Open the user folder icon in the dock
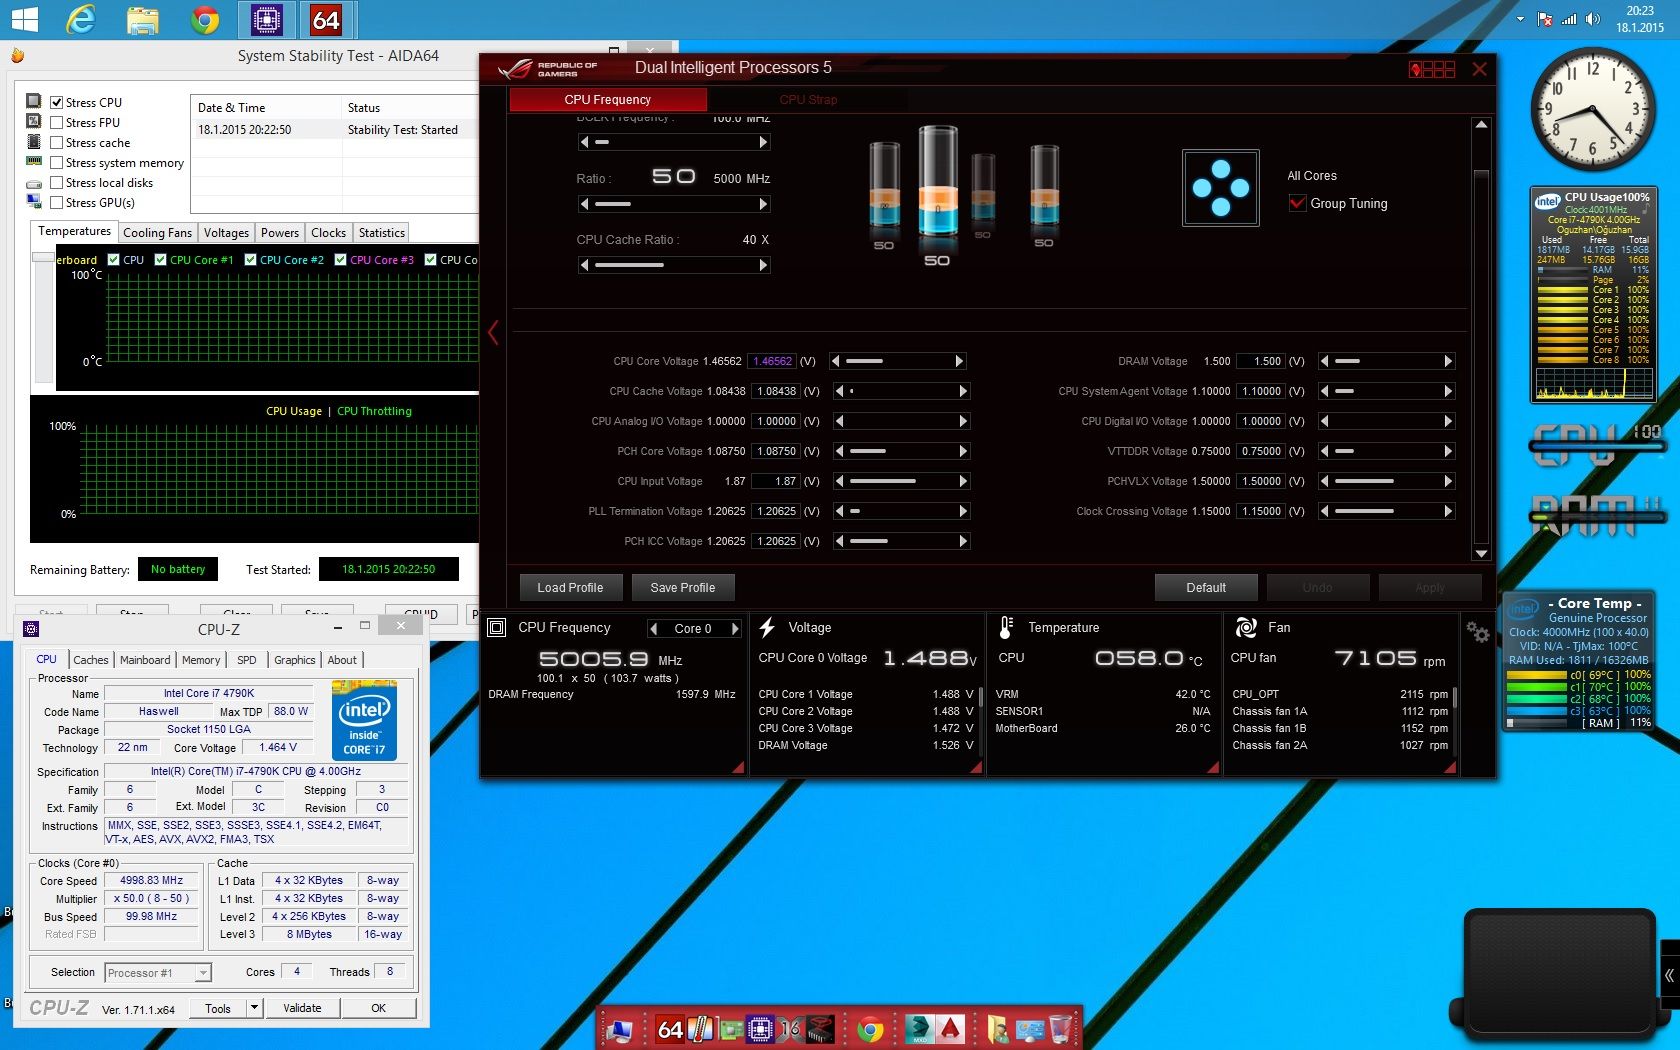This screenshot has height=1050, width=1680. (998, 1029)
